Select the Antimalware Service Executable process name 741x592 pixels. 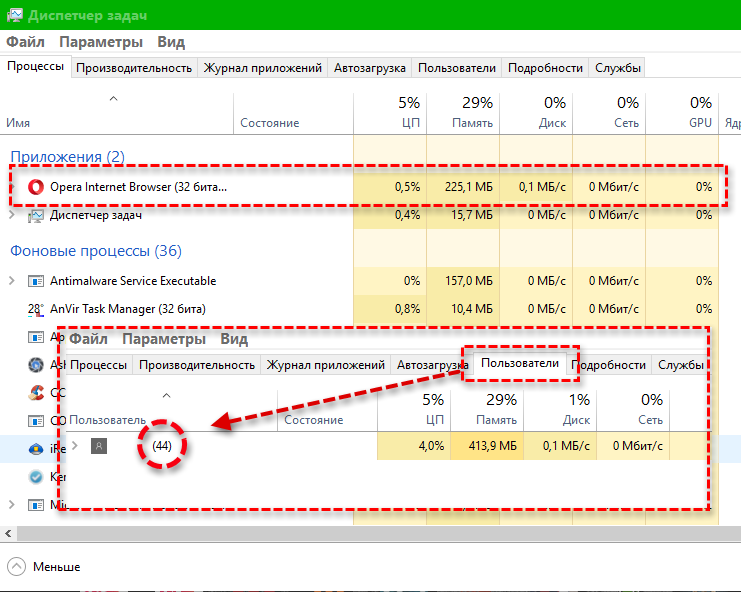pos(133,281)
